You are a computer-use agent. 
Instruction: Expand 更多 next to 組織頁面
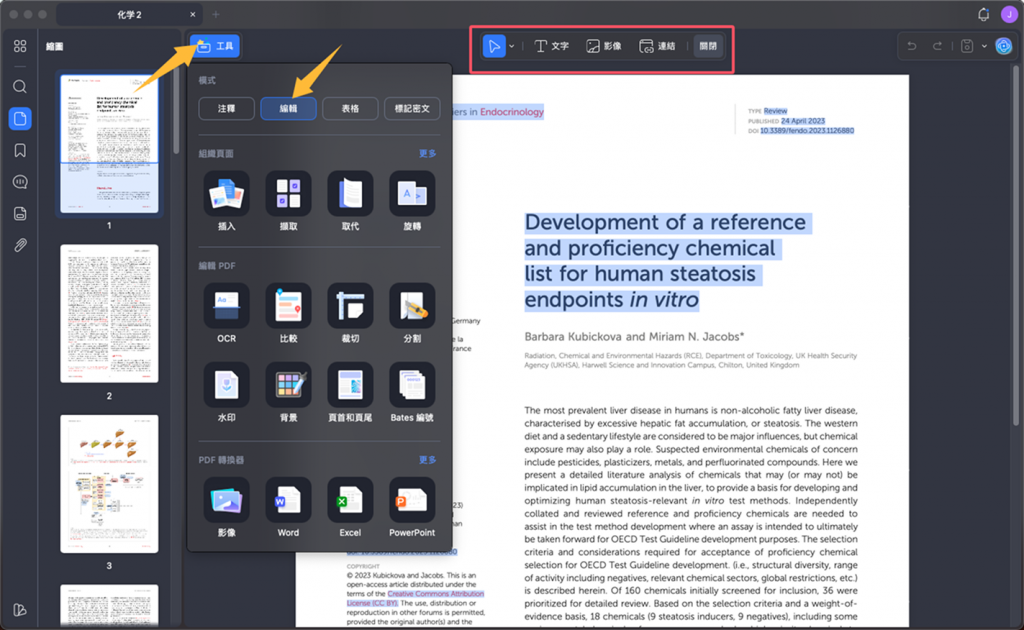[x=427, y=154]
